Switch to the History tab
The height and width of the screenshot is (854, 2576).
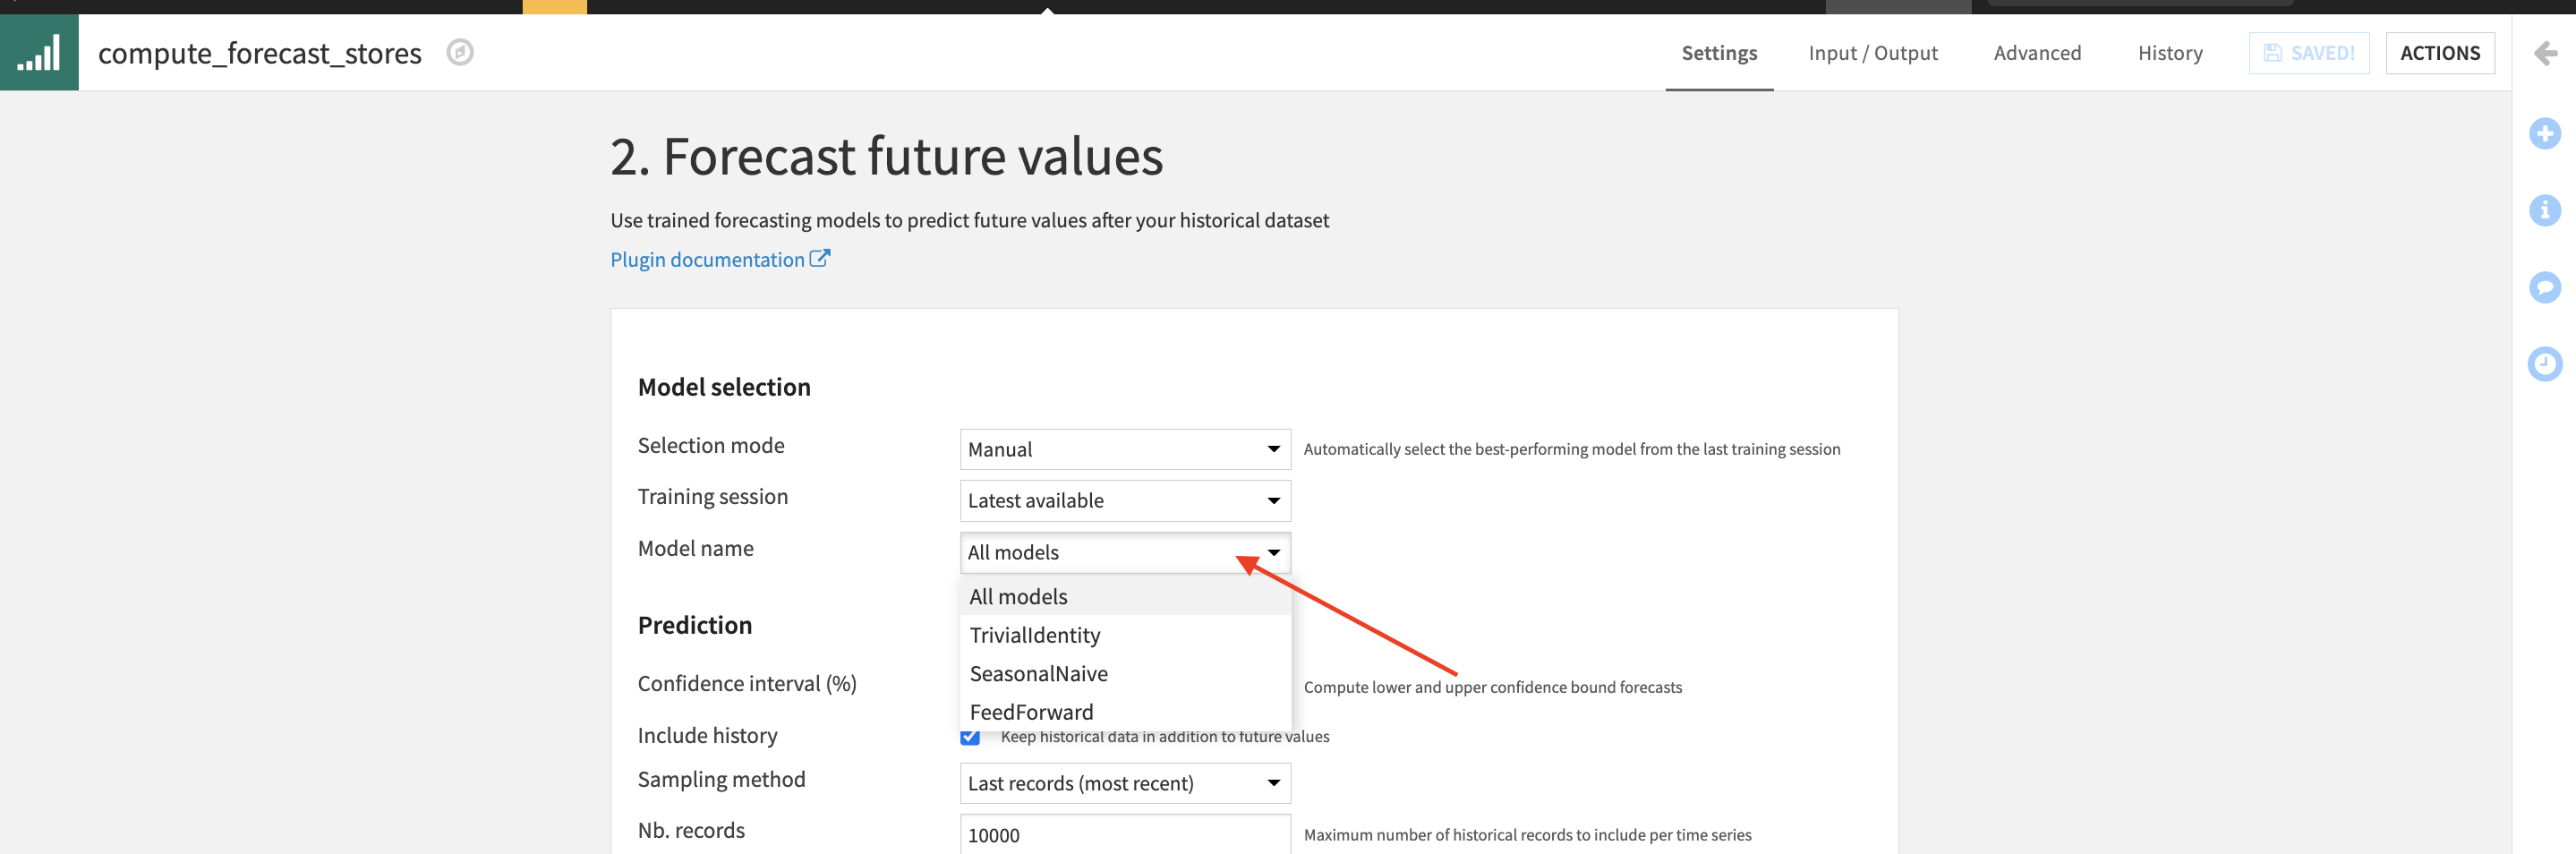tap(2170, 53)
